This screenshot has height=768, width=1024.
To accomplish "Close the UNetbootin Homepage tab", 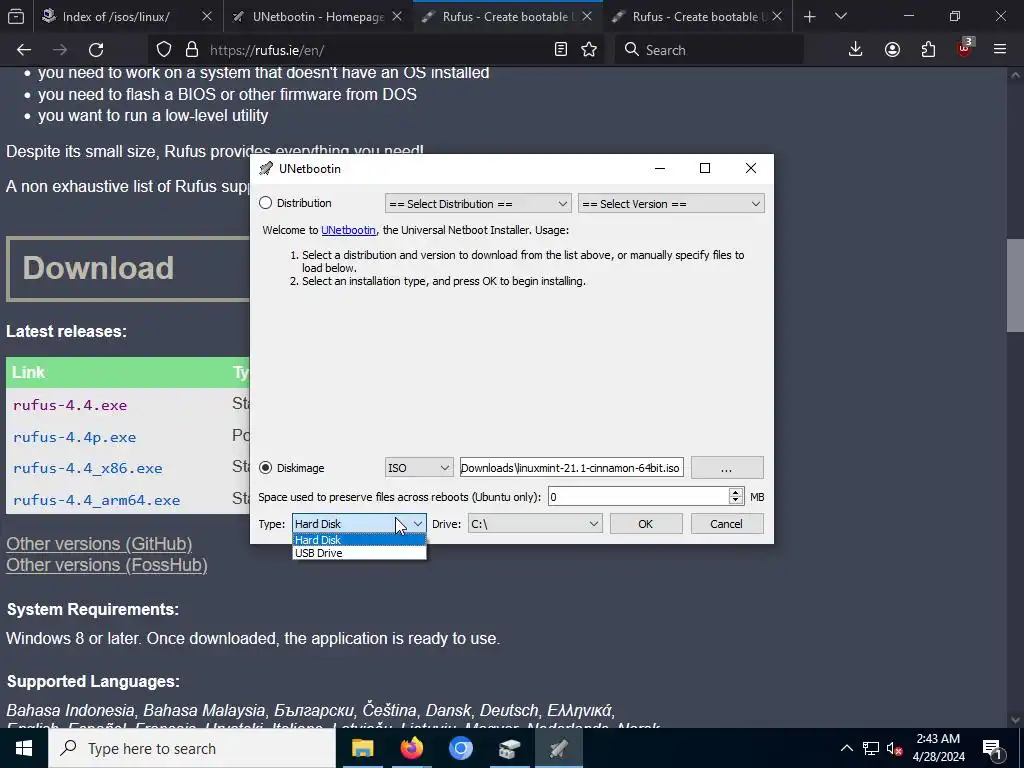I will tap(396, 16).
